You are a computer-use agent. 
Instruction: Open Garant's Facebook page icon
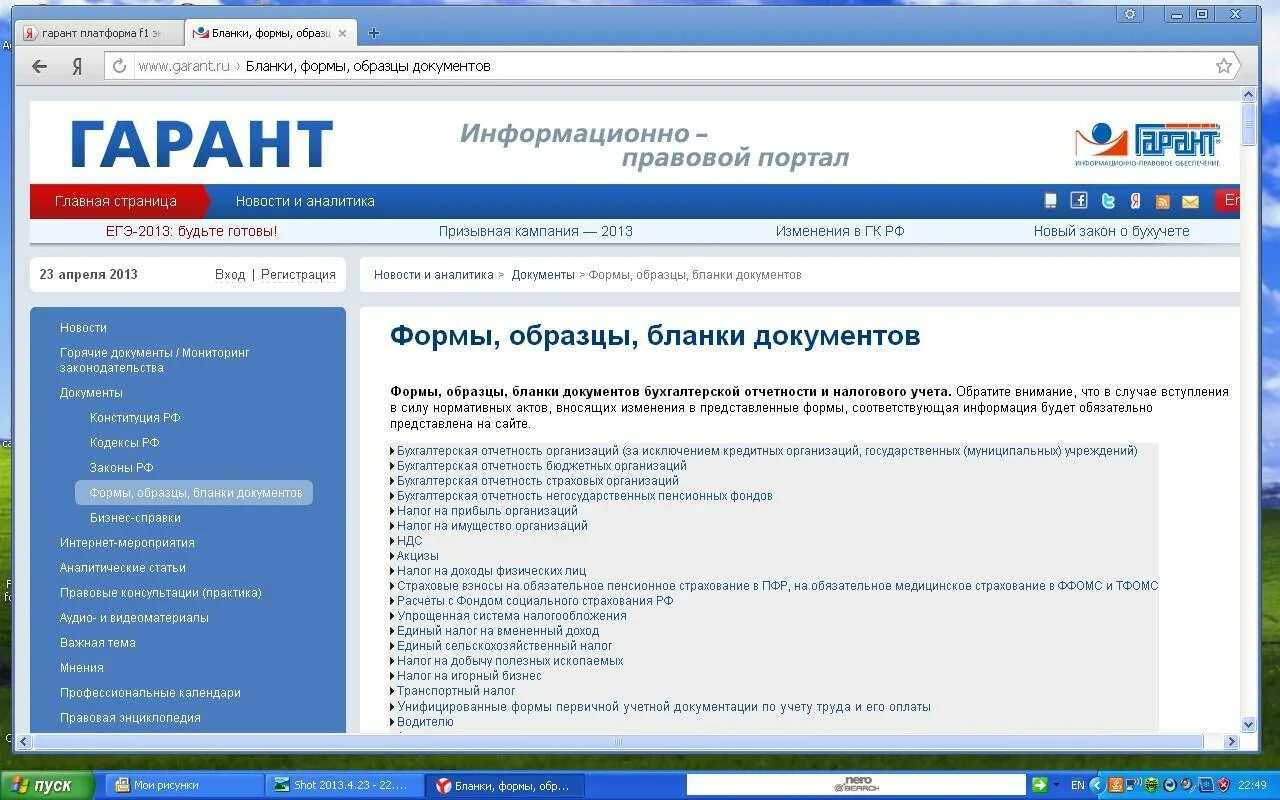1079,200
